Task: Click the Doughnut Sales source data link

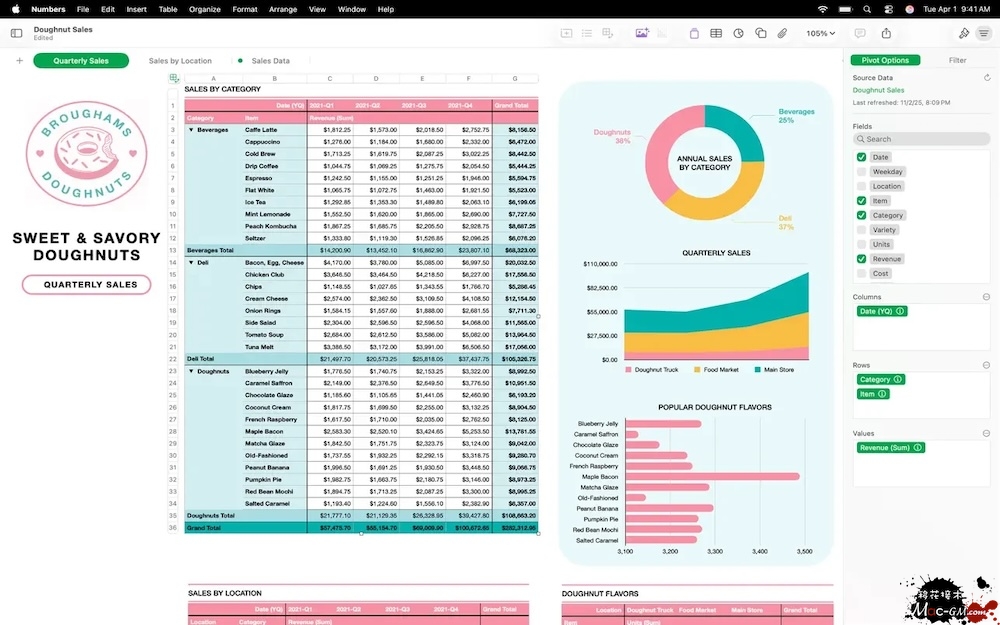Action: (878, 90)
